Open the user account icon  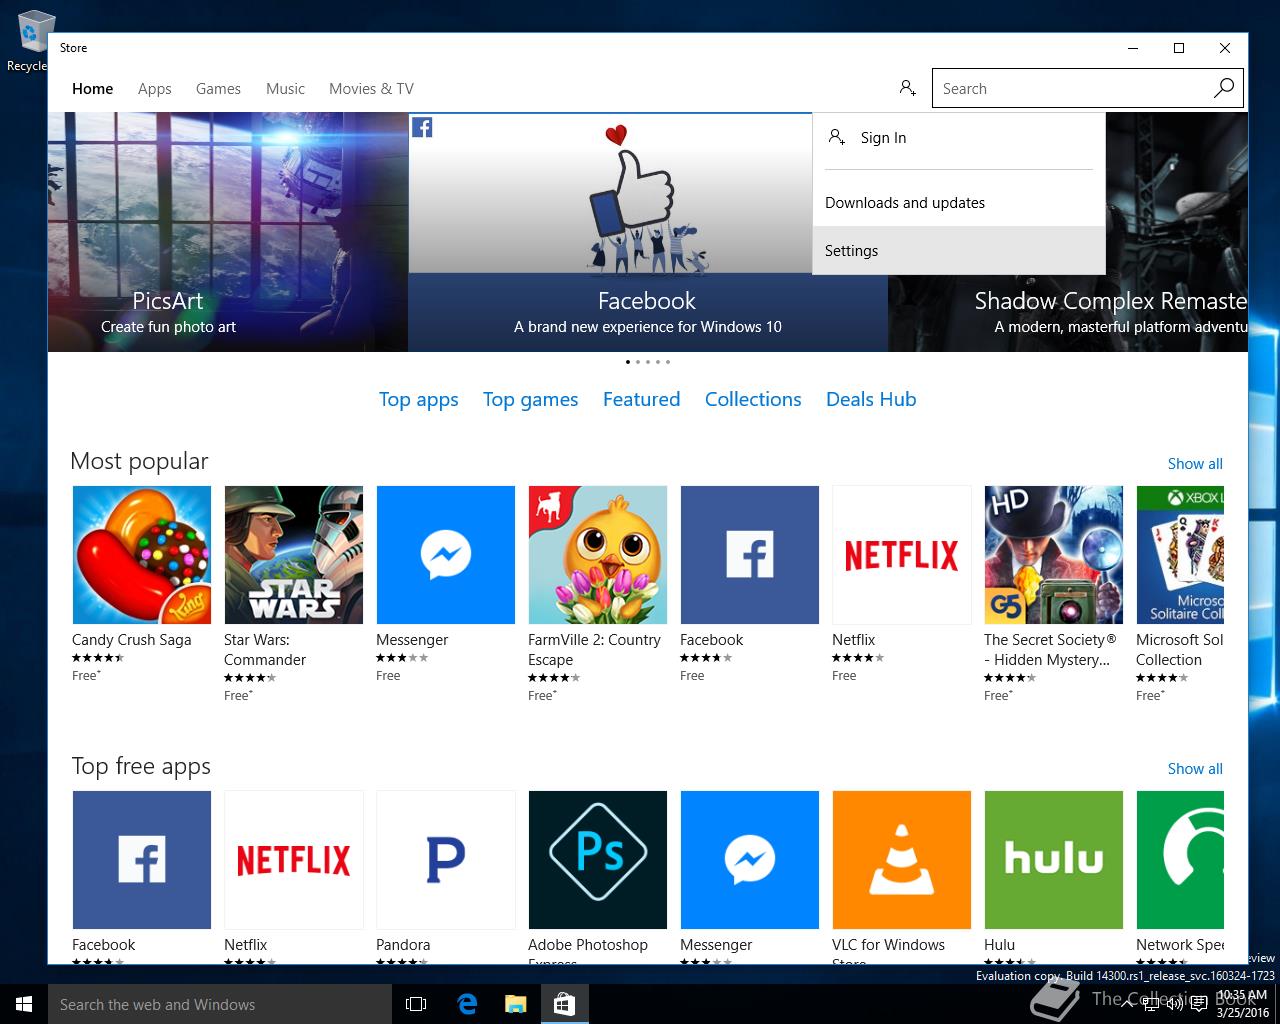907,88
